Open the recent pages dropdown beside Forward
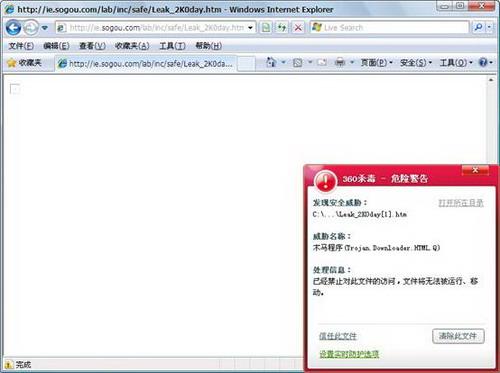The height and width of the screenshot is (373, 500). (x=45, y=28)
